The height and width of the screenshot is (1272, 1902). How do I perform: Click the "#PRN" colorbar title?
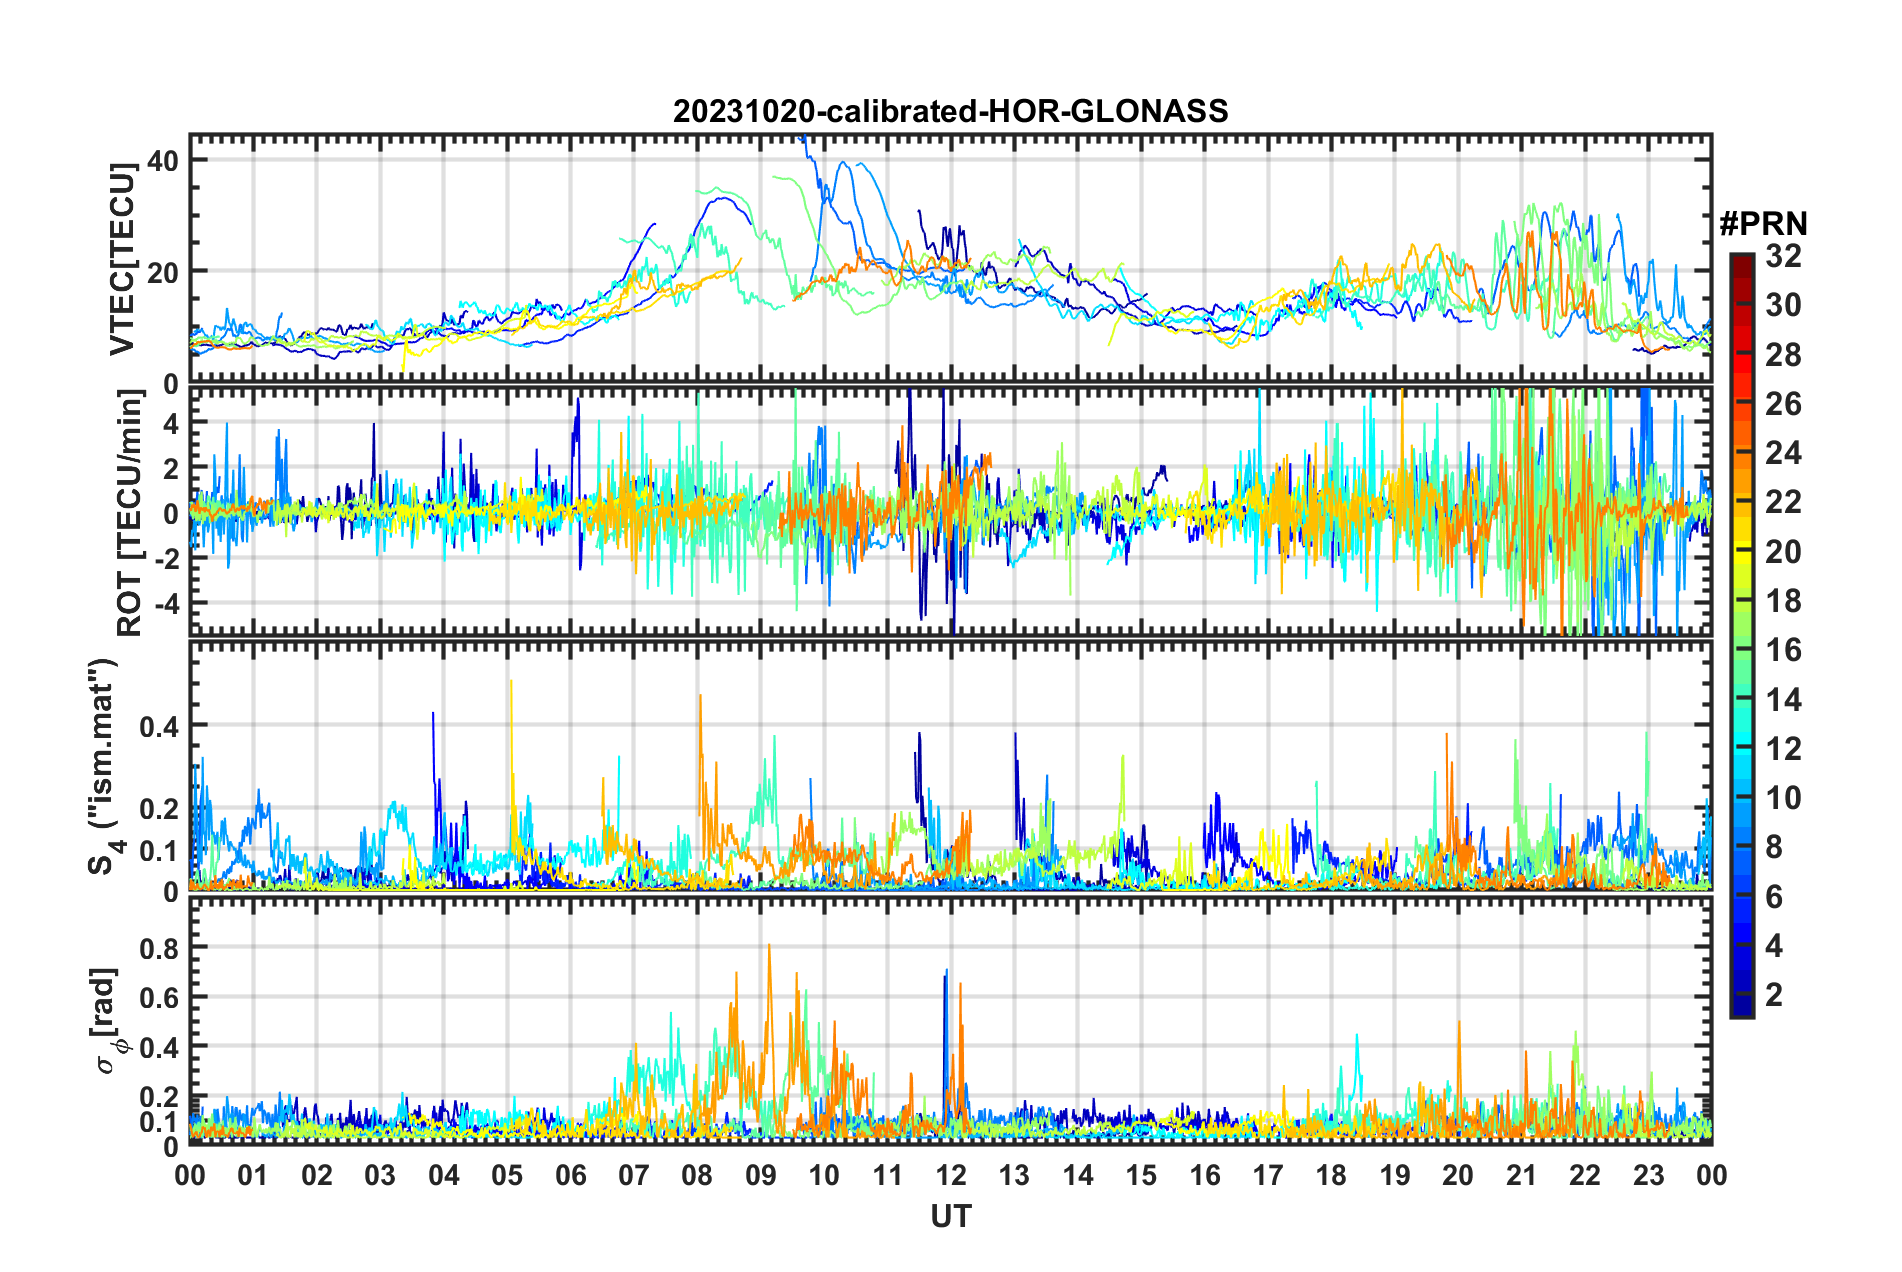(x=1763, y=223)
